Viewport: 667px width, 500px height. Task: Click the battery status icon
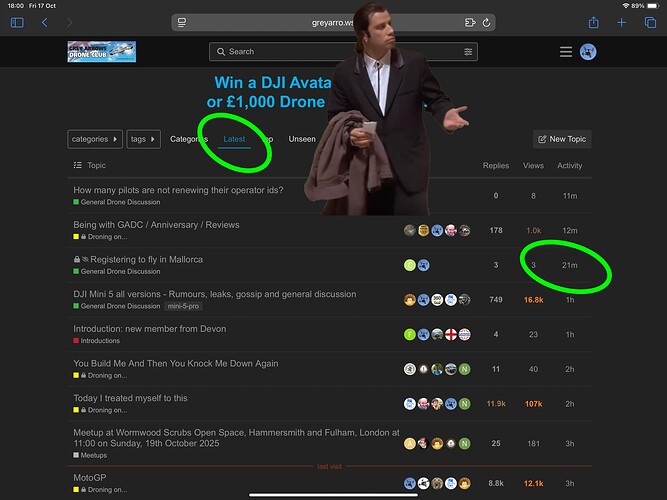click(653, 6)
